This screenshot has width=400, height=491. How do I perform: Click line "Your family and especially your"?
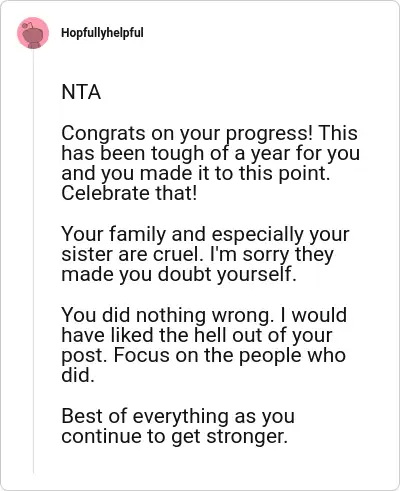[205, 234]
